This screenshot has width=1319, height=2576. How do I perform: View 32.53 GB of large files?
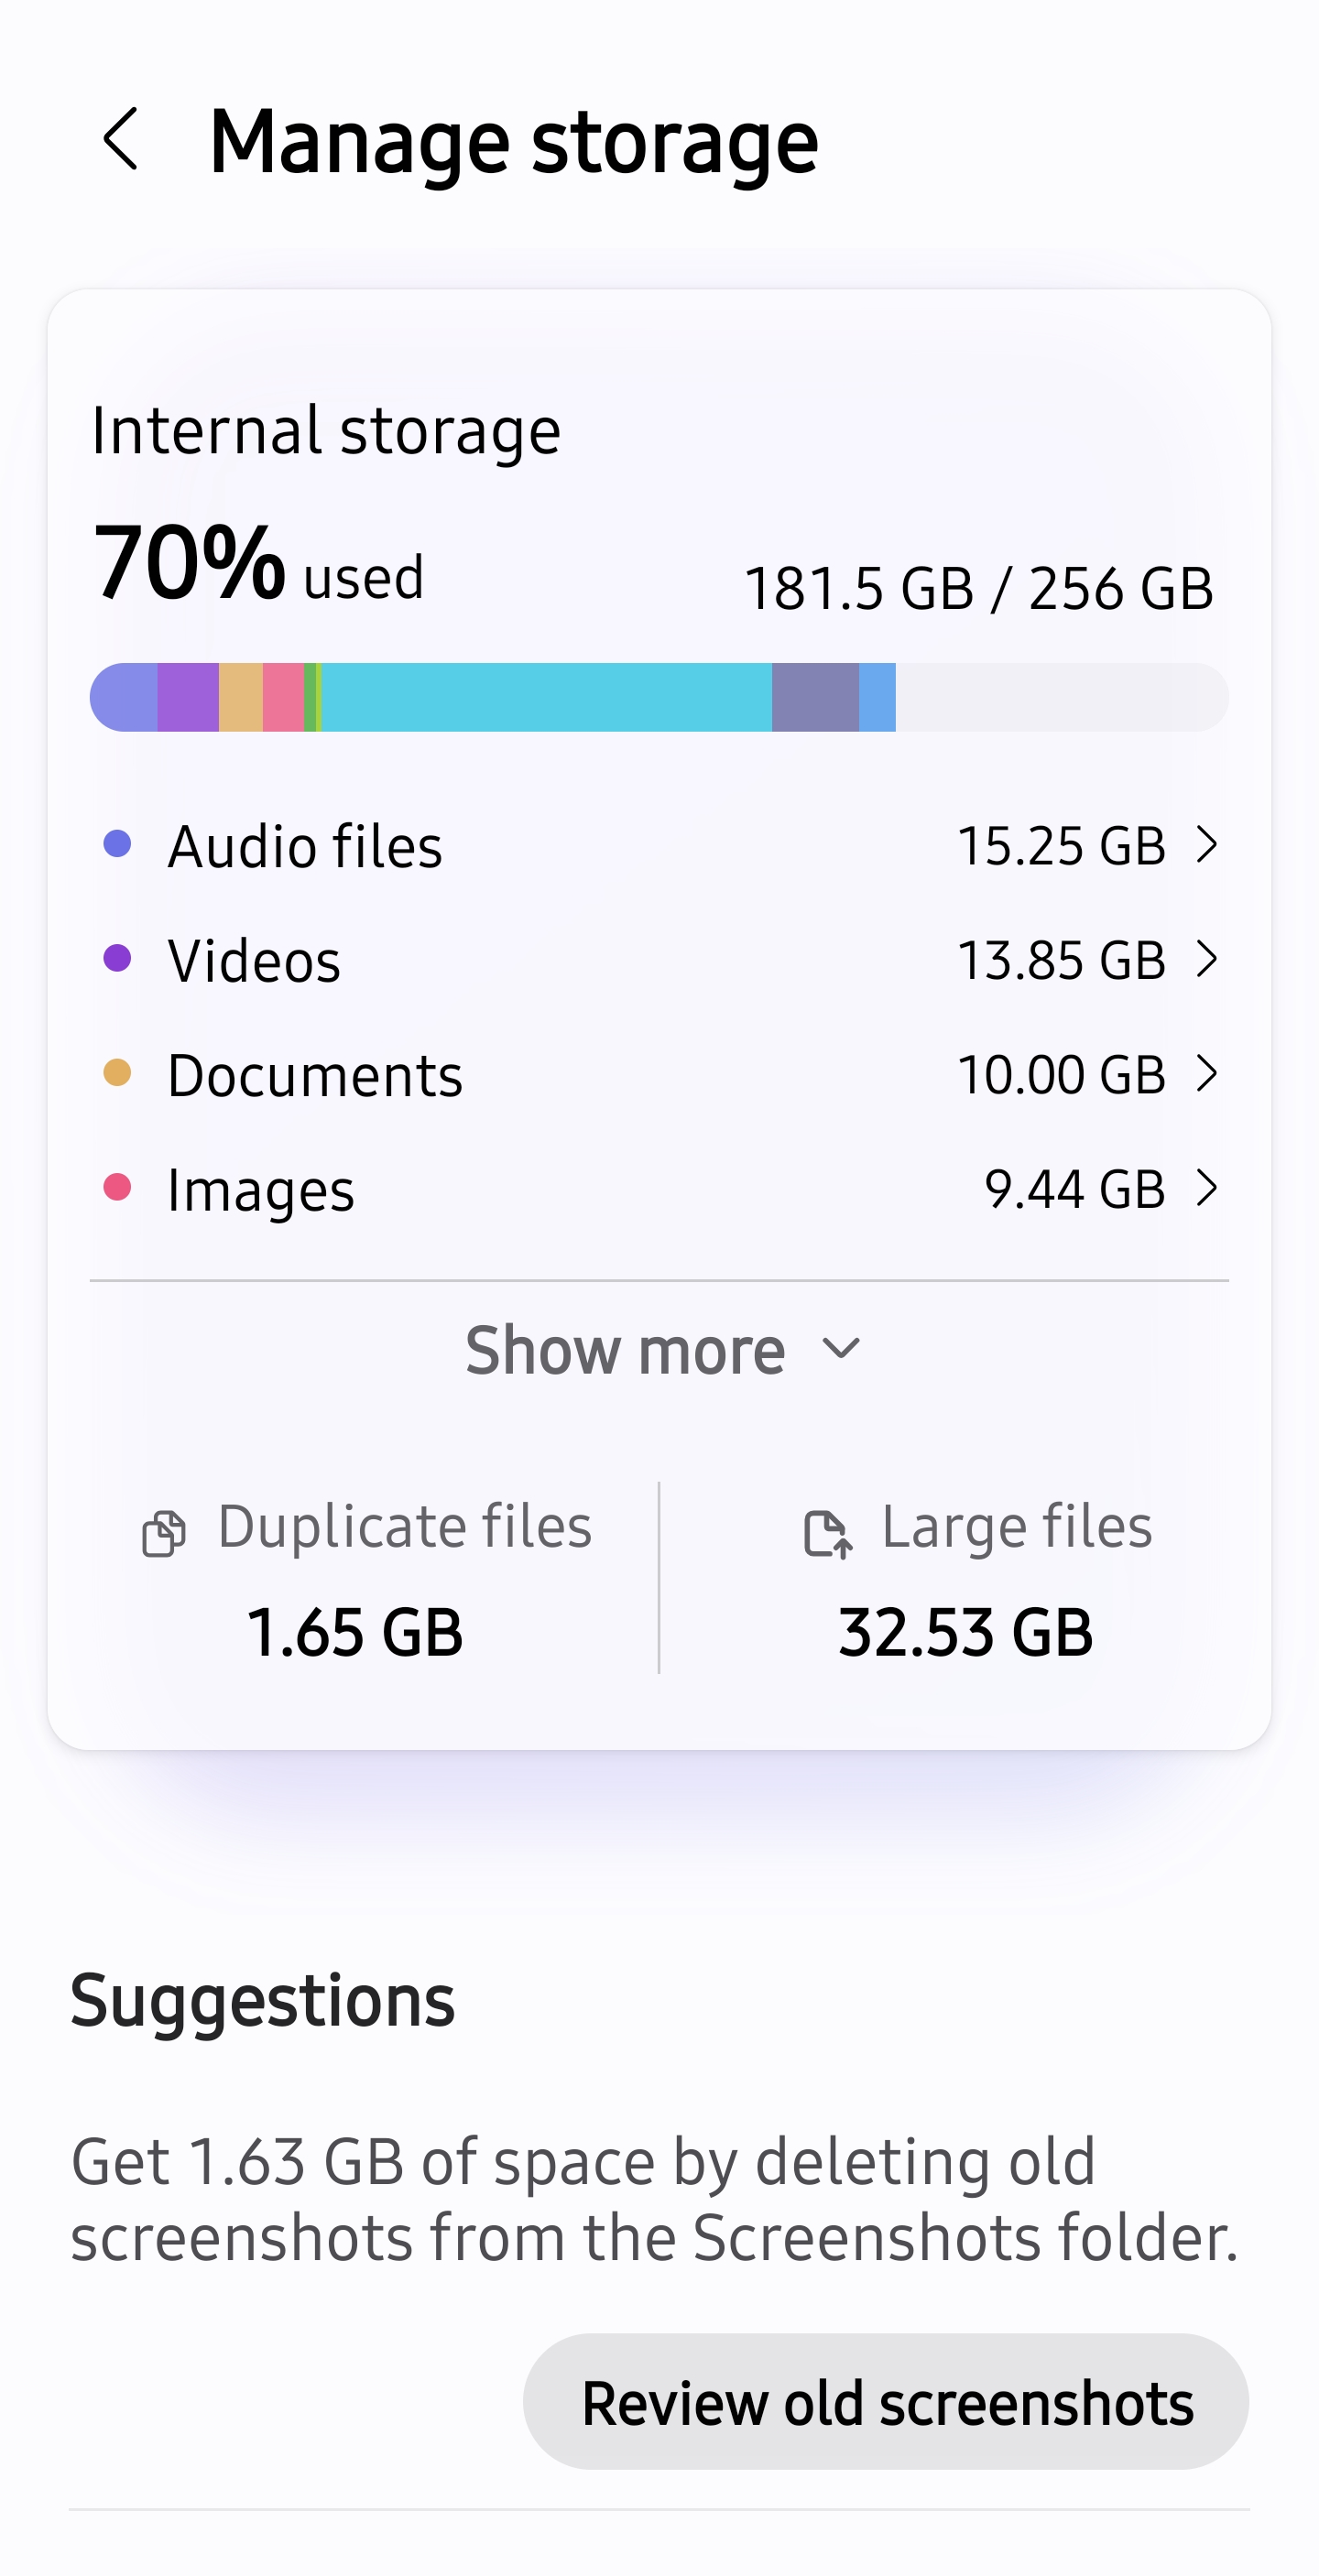point(966,1632)
